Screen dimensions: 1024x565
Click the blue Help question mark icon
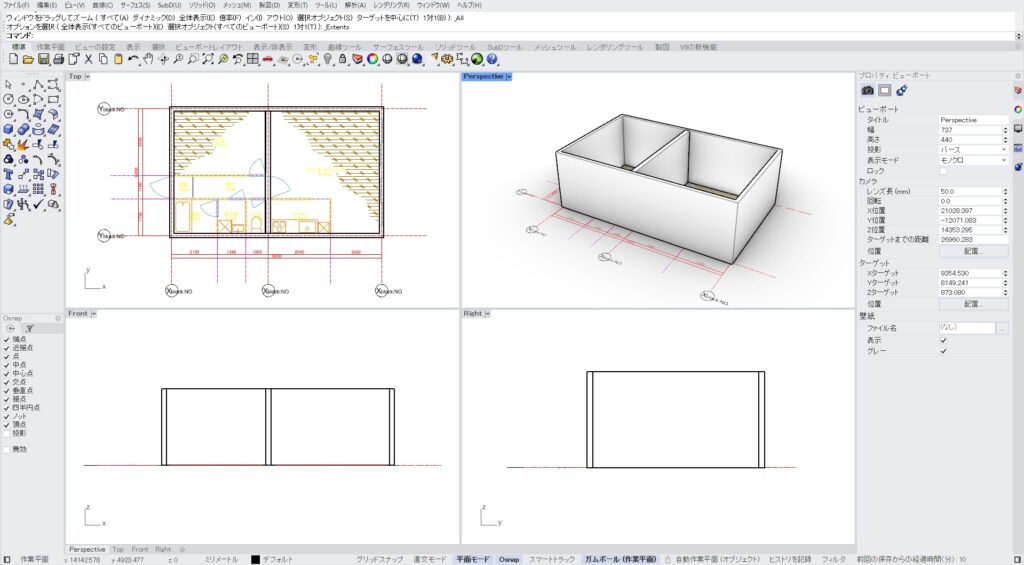point(492,60)
